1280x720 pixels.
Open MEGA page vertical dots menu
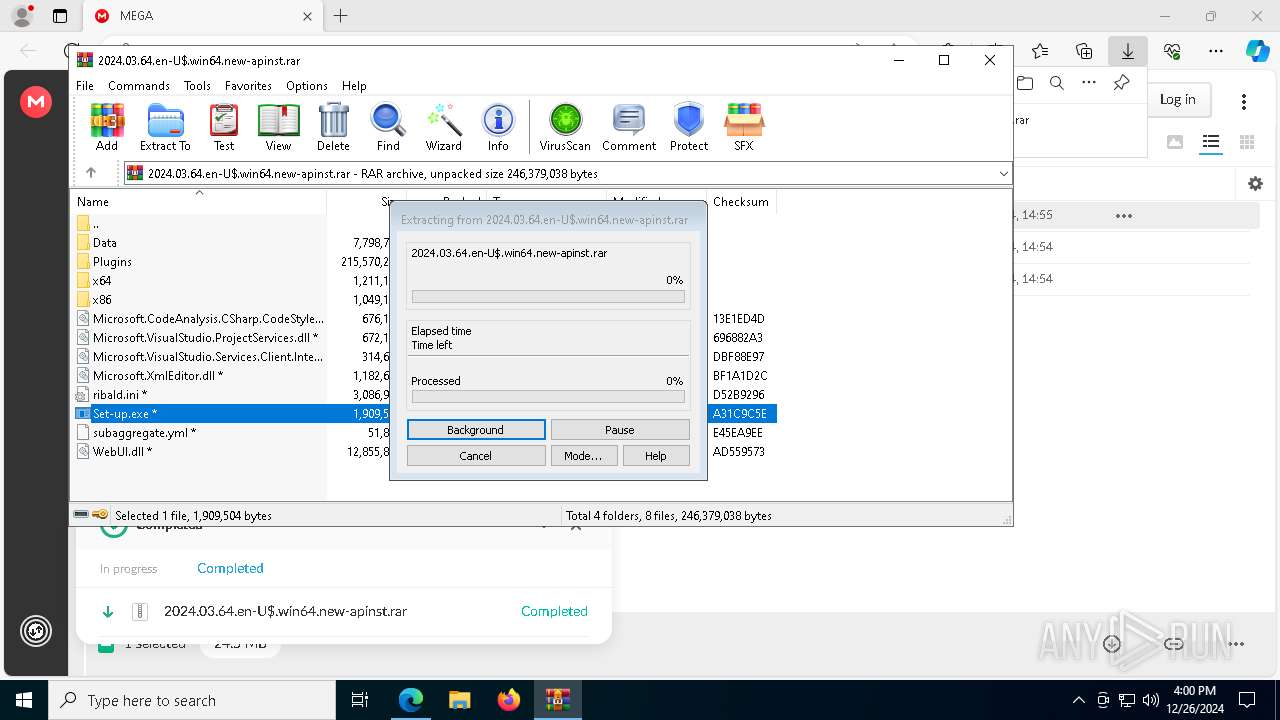tap(1244, 101)
